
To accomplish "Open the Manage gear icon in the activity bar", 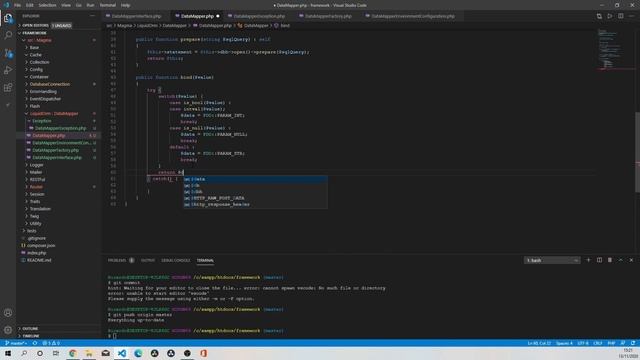I will pyautogui.click(x=8, y=330).
